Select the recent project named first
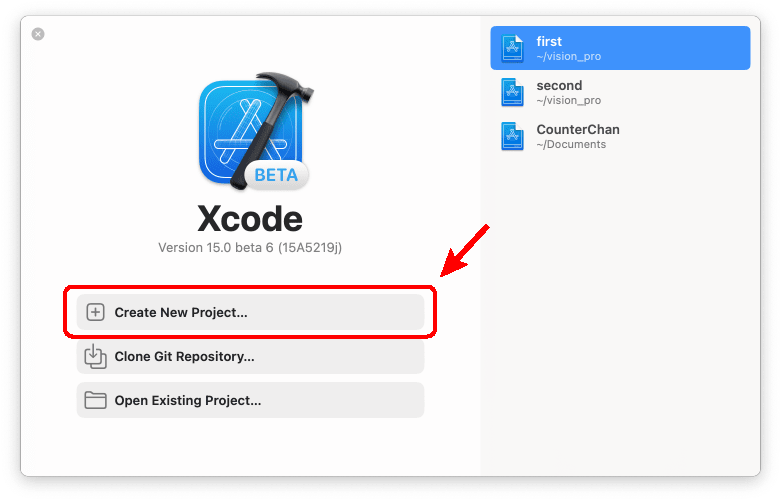Image resolution: width=780 pixels, height=499 pixels. point(620,48)
